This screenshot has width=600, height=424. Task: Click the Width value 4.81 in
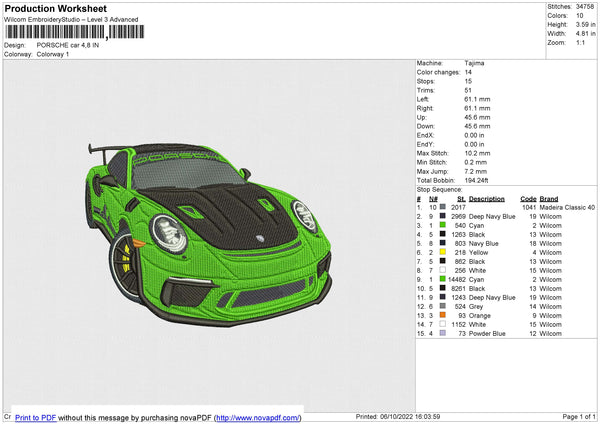click(x=585, y=34)
